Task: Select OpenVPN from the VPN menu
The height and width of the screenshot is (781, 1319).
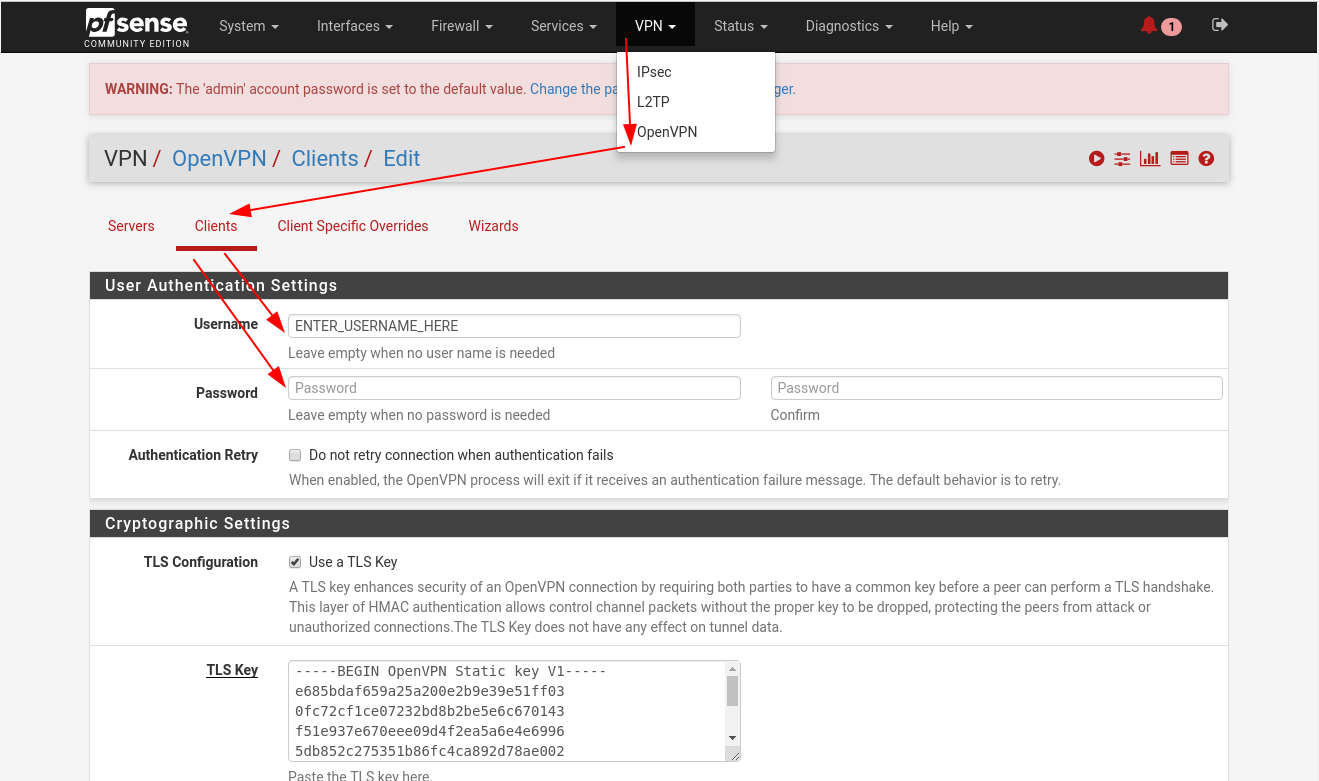Action: pos(667,132)
